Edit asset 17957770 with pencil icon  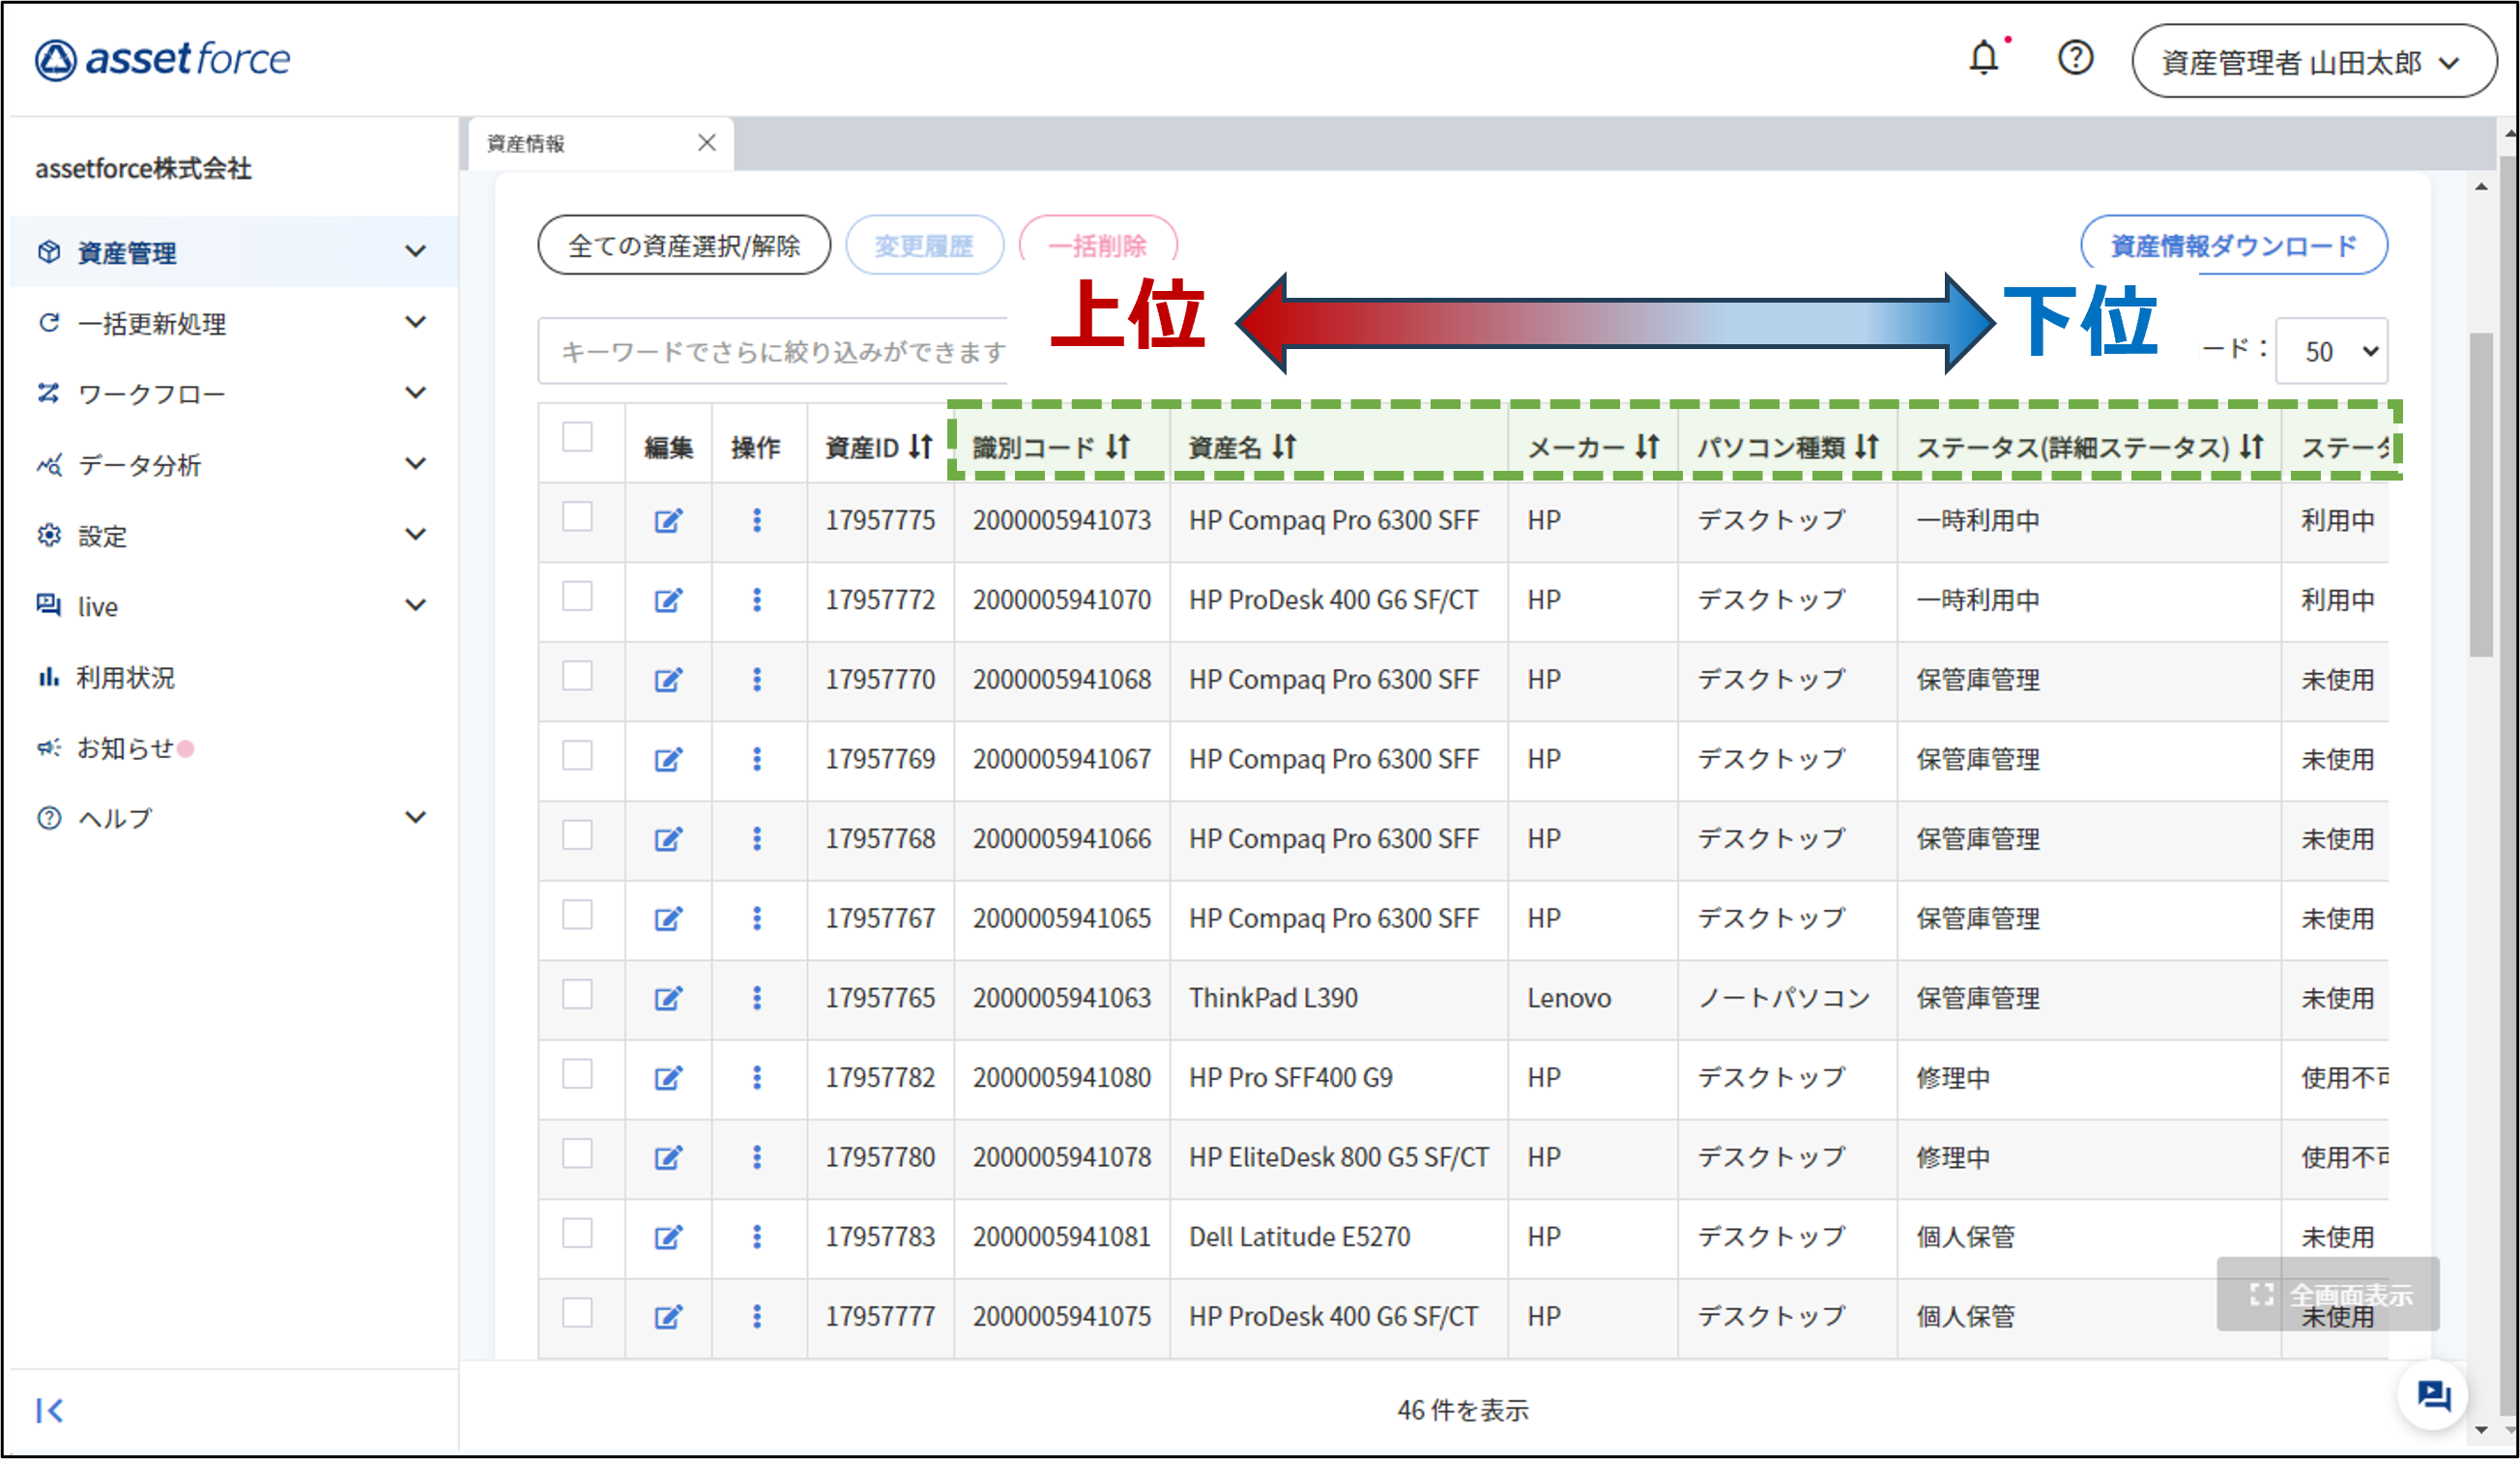coord(668,680)
